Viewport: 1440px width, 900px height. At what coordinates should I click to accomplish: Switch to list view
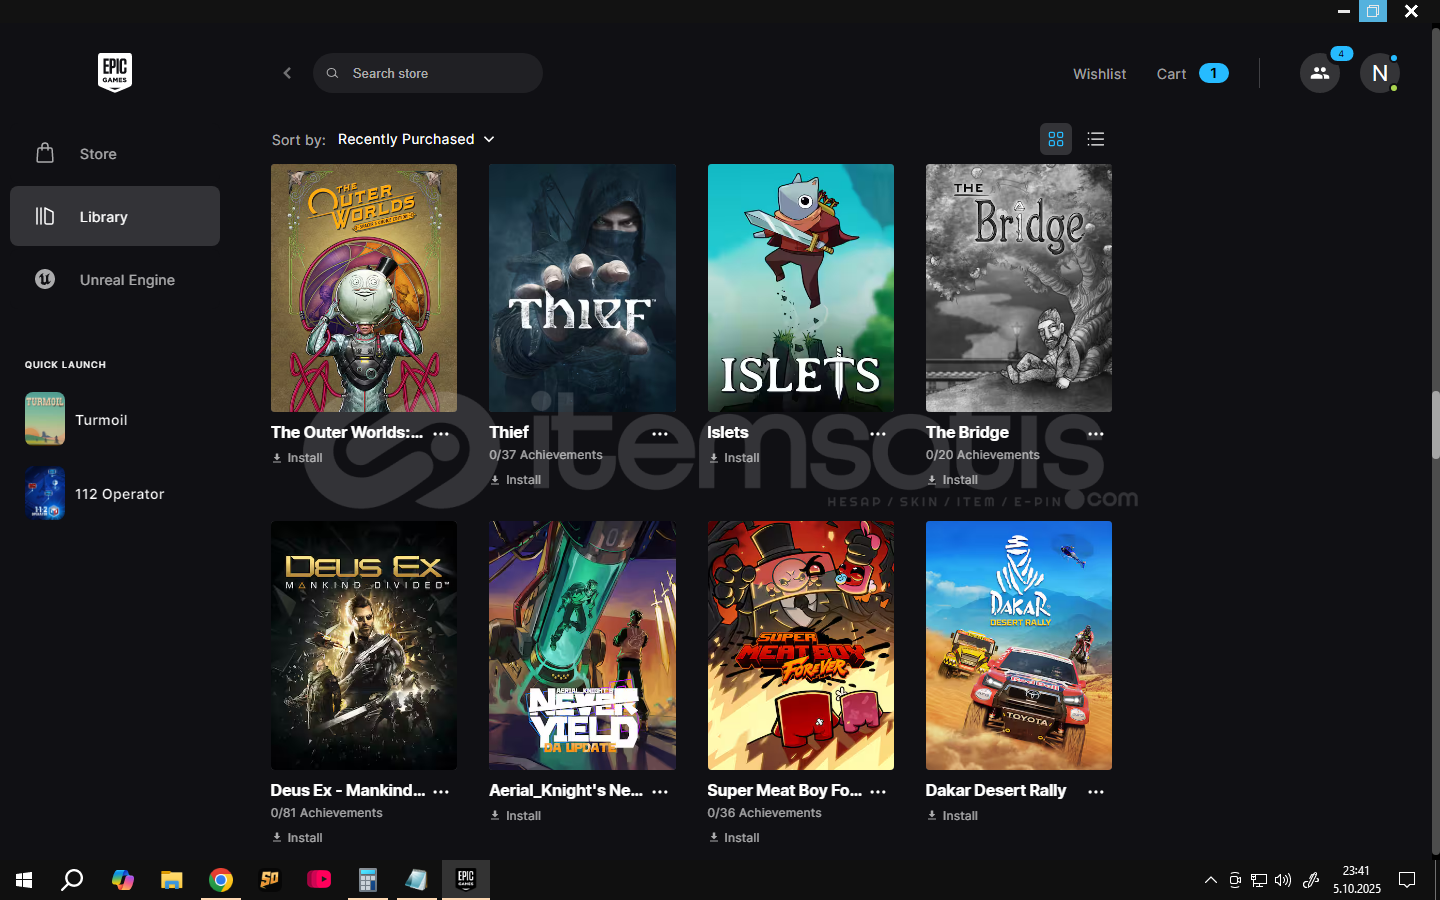1096,139
